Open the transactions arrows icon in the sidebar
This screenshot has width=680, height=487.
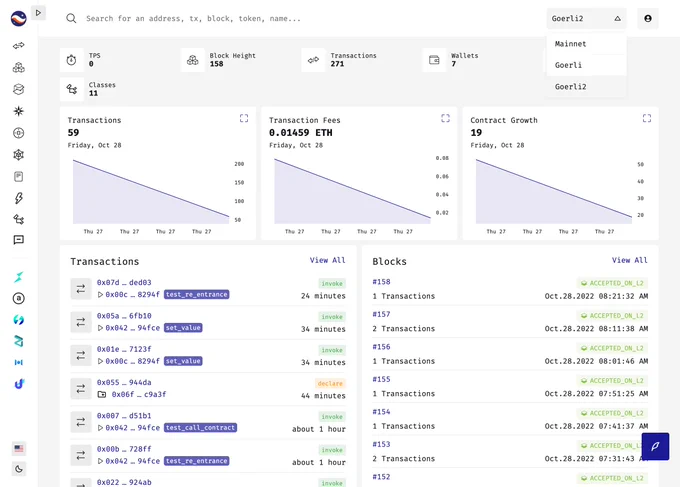pyautogui.click(x=19, y=46)
